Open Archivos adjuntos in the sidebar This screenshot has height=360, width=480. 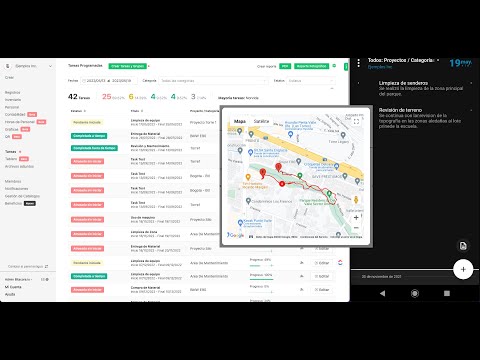pyautogui.click(x=19, y=166)
